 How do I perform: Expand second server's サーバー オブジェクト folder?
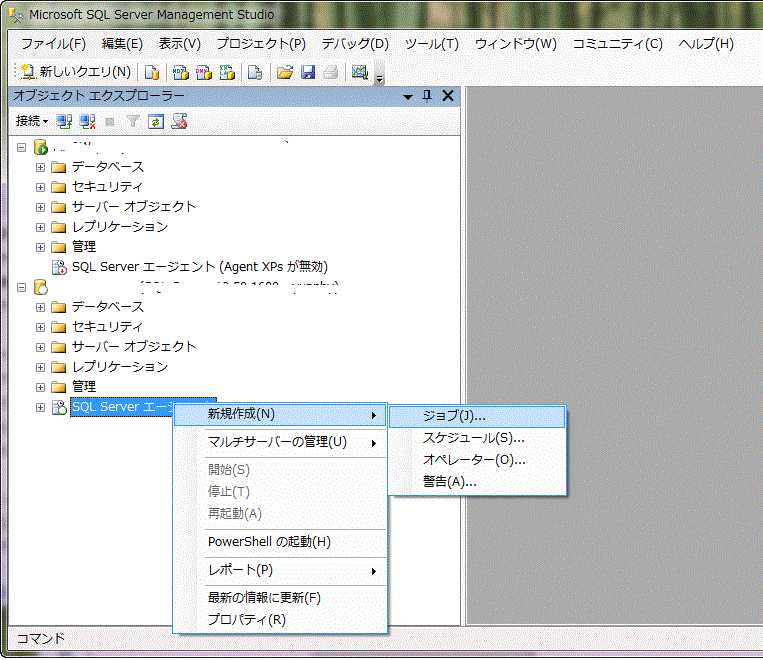pos(40,348)
